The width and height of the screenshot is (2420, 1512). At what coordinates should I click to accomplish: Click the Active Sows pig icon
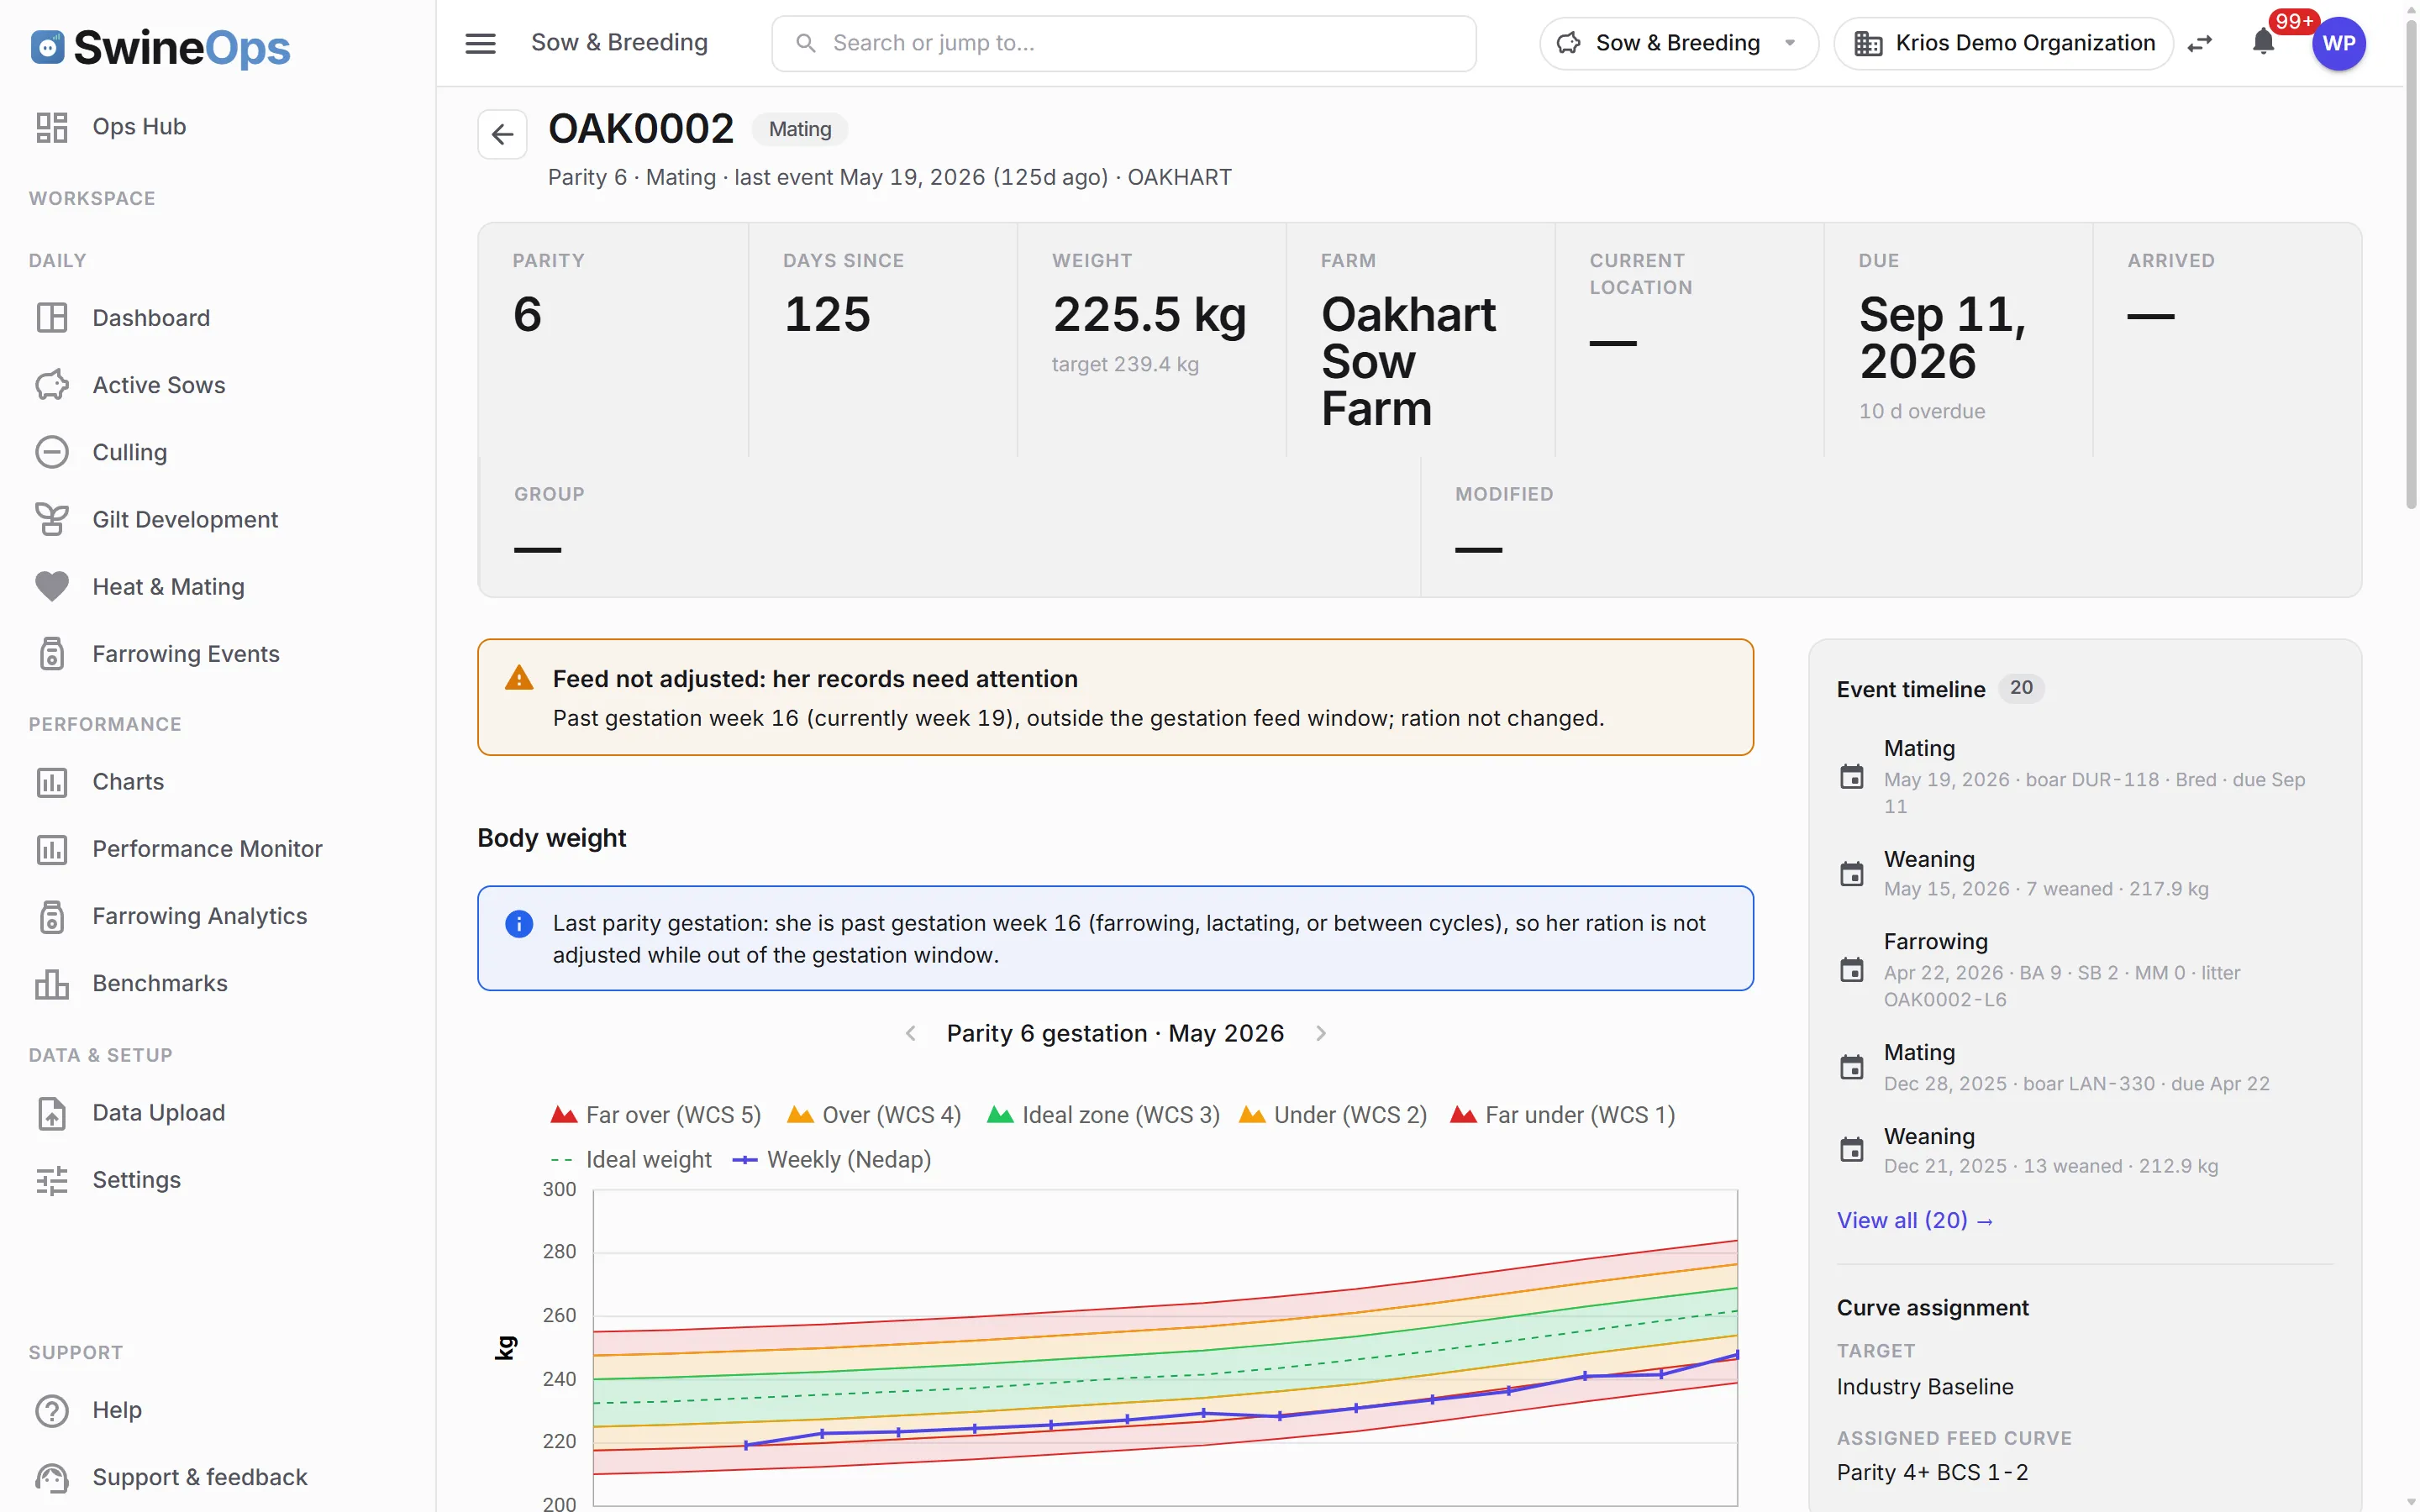pos(52,385)
